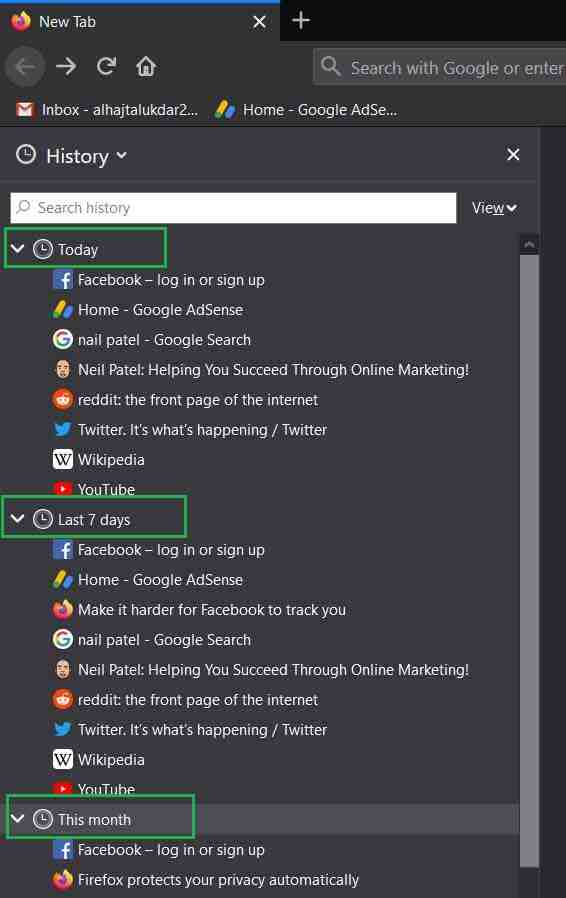Collapse the This month group
Image resolution: width=566 pixels, height=898 pixels.
pos(18,818)
